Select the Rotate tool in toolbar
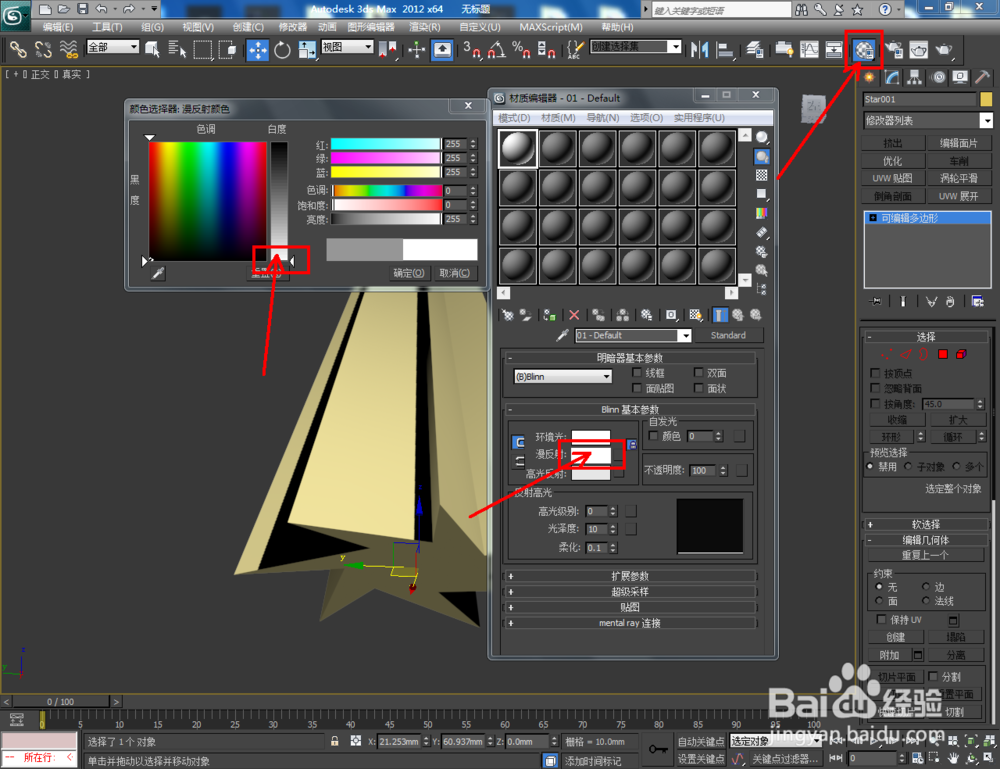 [282, 50]
